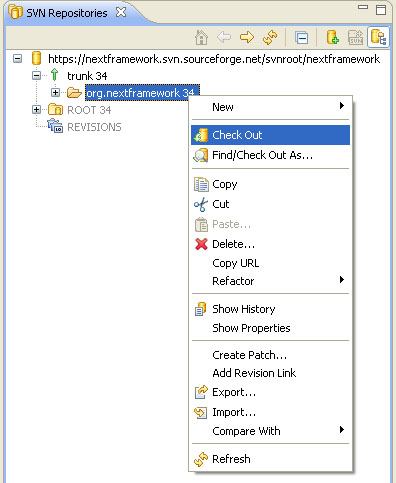Collapse the repository root node
Viewport: 396px width, 483px height.
coord(17,59)
